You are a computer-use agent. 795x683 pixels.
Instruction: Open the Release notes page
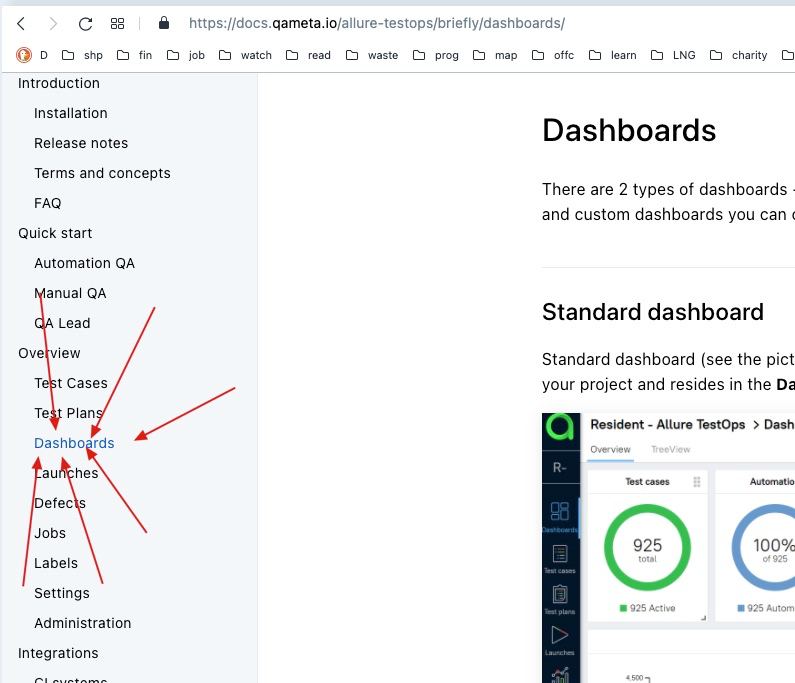(81, 143)
